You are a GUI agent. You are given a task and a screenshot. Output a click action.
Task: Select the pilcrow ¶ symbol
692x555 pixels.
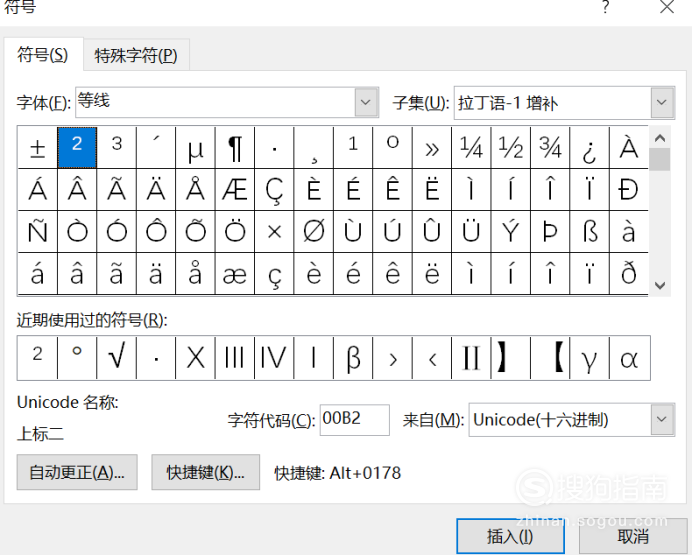[235, 147]
